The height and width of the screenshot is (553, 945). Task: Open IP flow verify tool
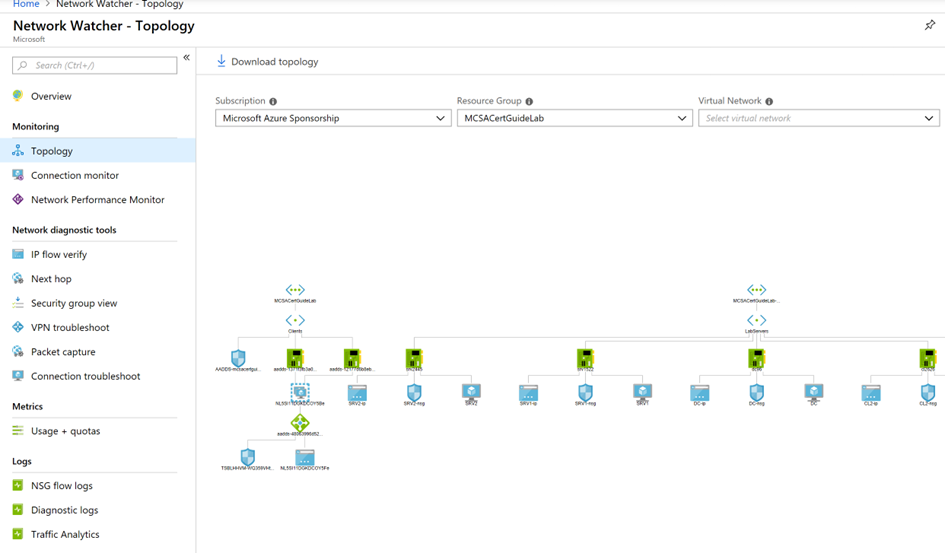point(59,254)
